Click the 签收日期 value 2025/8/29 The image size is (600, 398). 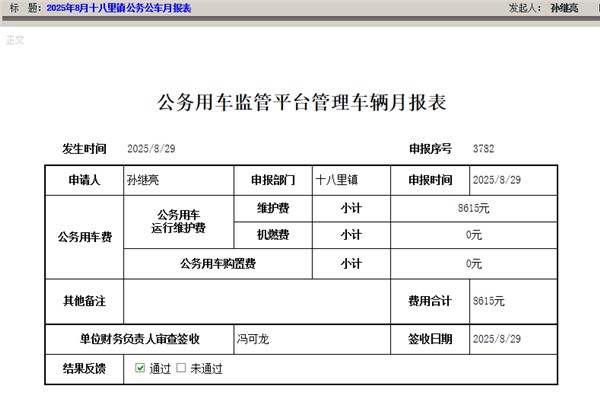pos(497,339)
